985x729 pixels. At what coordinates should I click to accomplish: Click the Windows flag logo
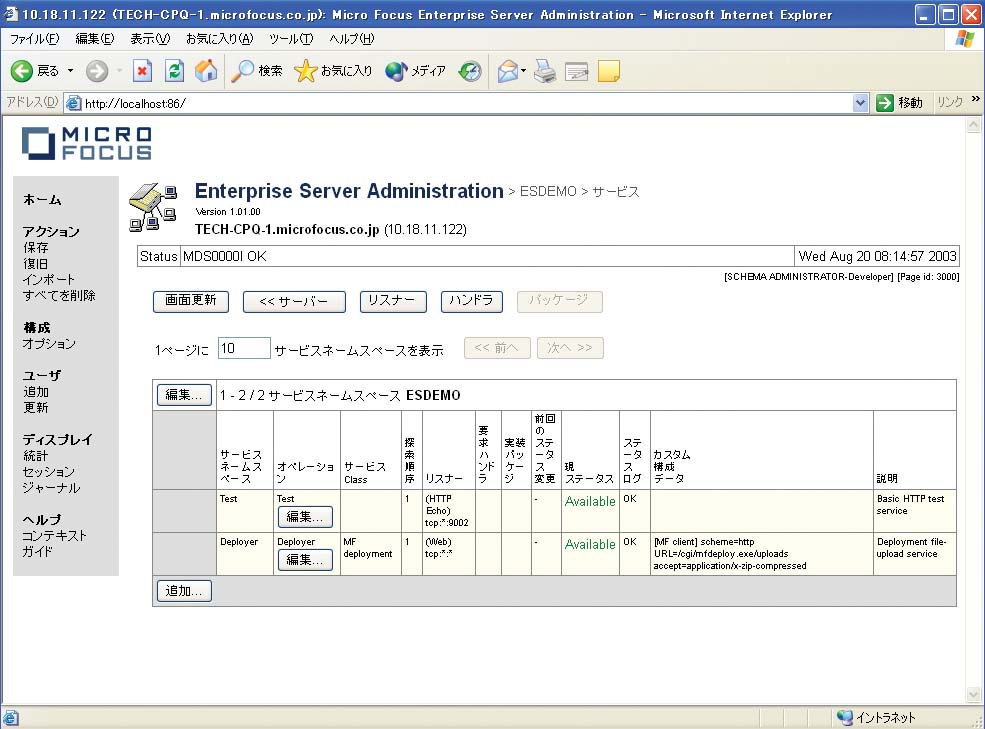(964, 39)
